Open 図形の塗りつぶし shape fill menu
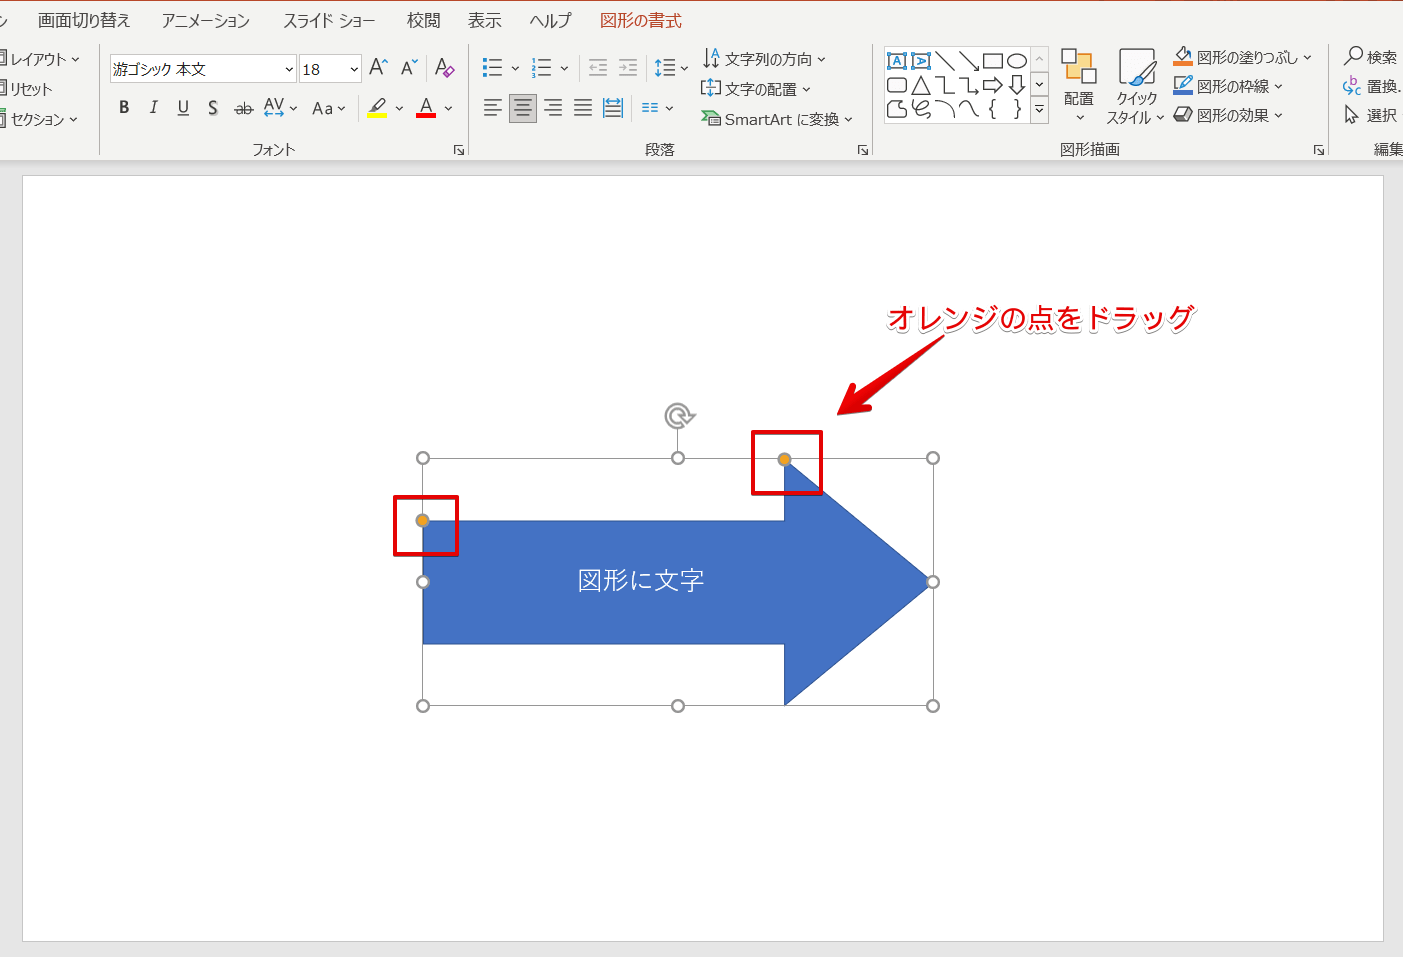Screen dimensions: 1403x957 click(x=1243, y=57)
